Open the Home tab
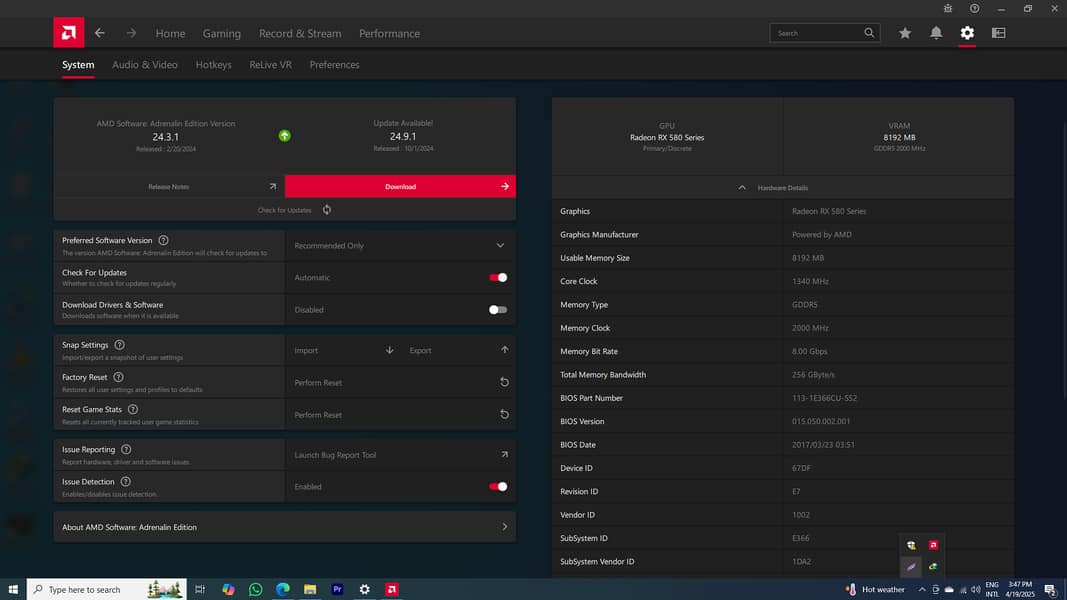This screenshot has height=600, width=1067. click(170, 33)
